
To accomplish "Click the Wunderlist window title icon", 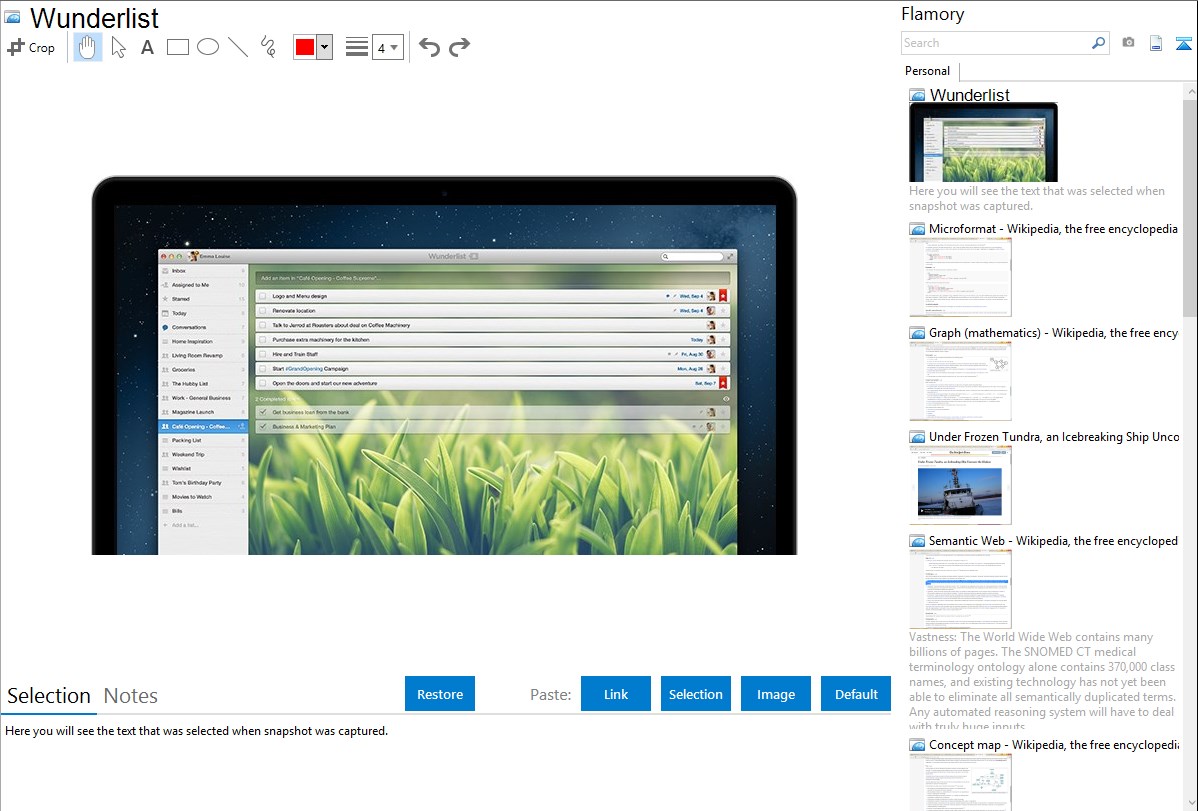I will tap(13, 17).
